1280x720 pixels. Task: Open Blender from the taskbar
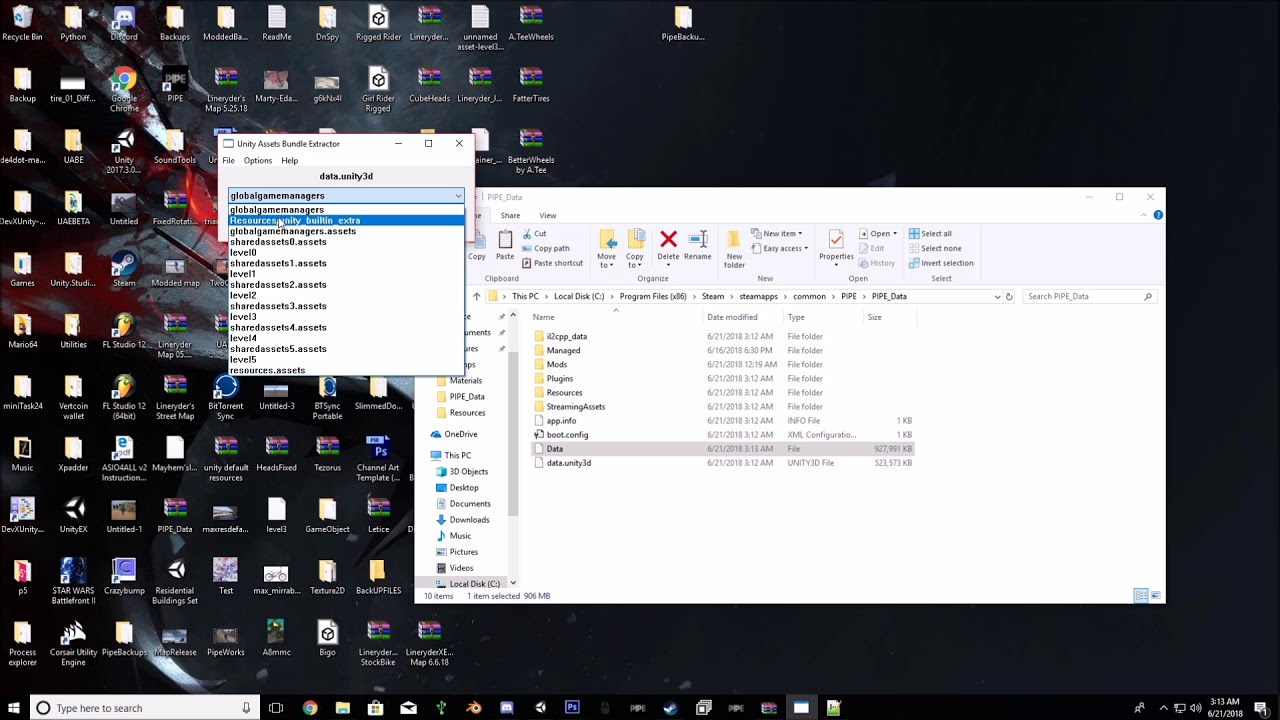click(474, 708)
